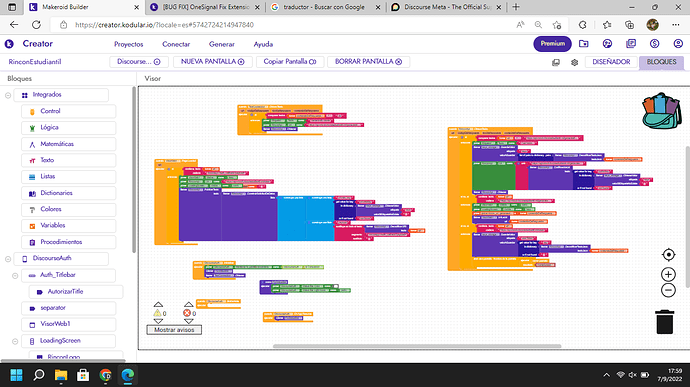Image resolution: width=690 pixels, height=387 pixels.
Task: Open the Control blocks category
Action: [68, 111]
